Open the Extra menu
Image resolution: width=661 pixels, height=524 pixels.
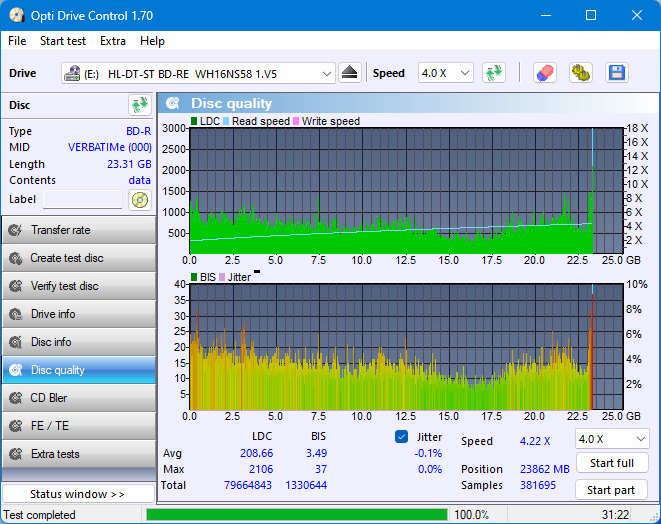(x=113, y=41)
